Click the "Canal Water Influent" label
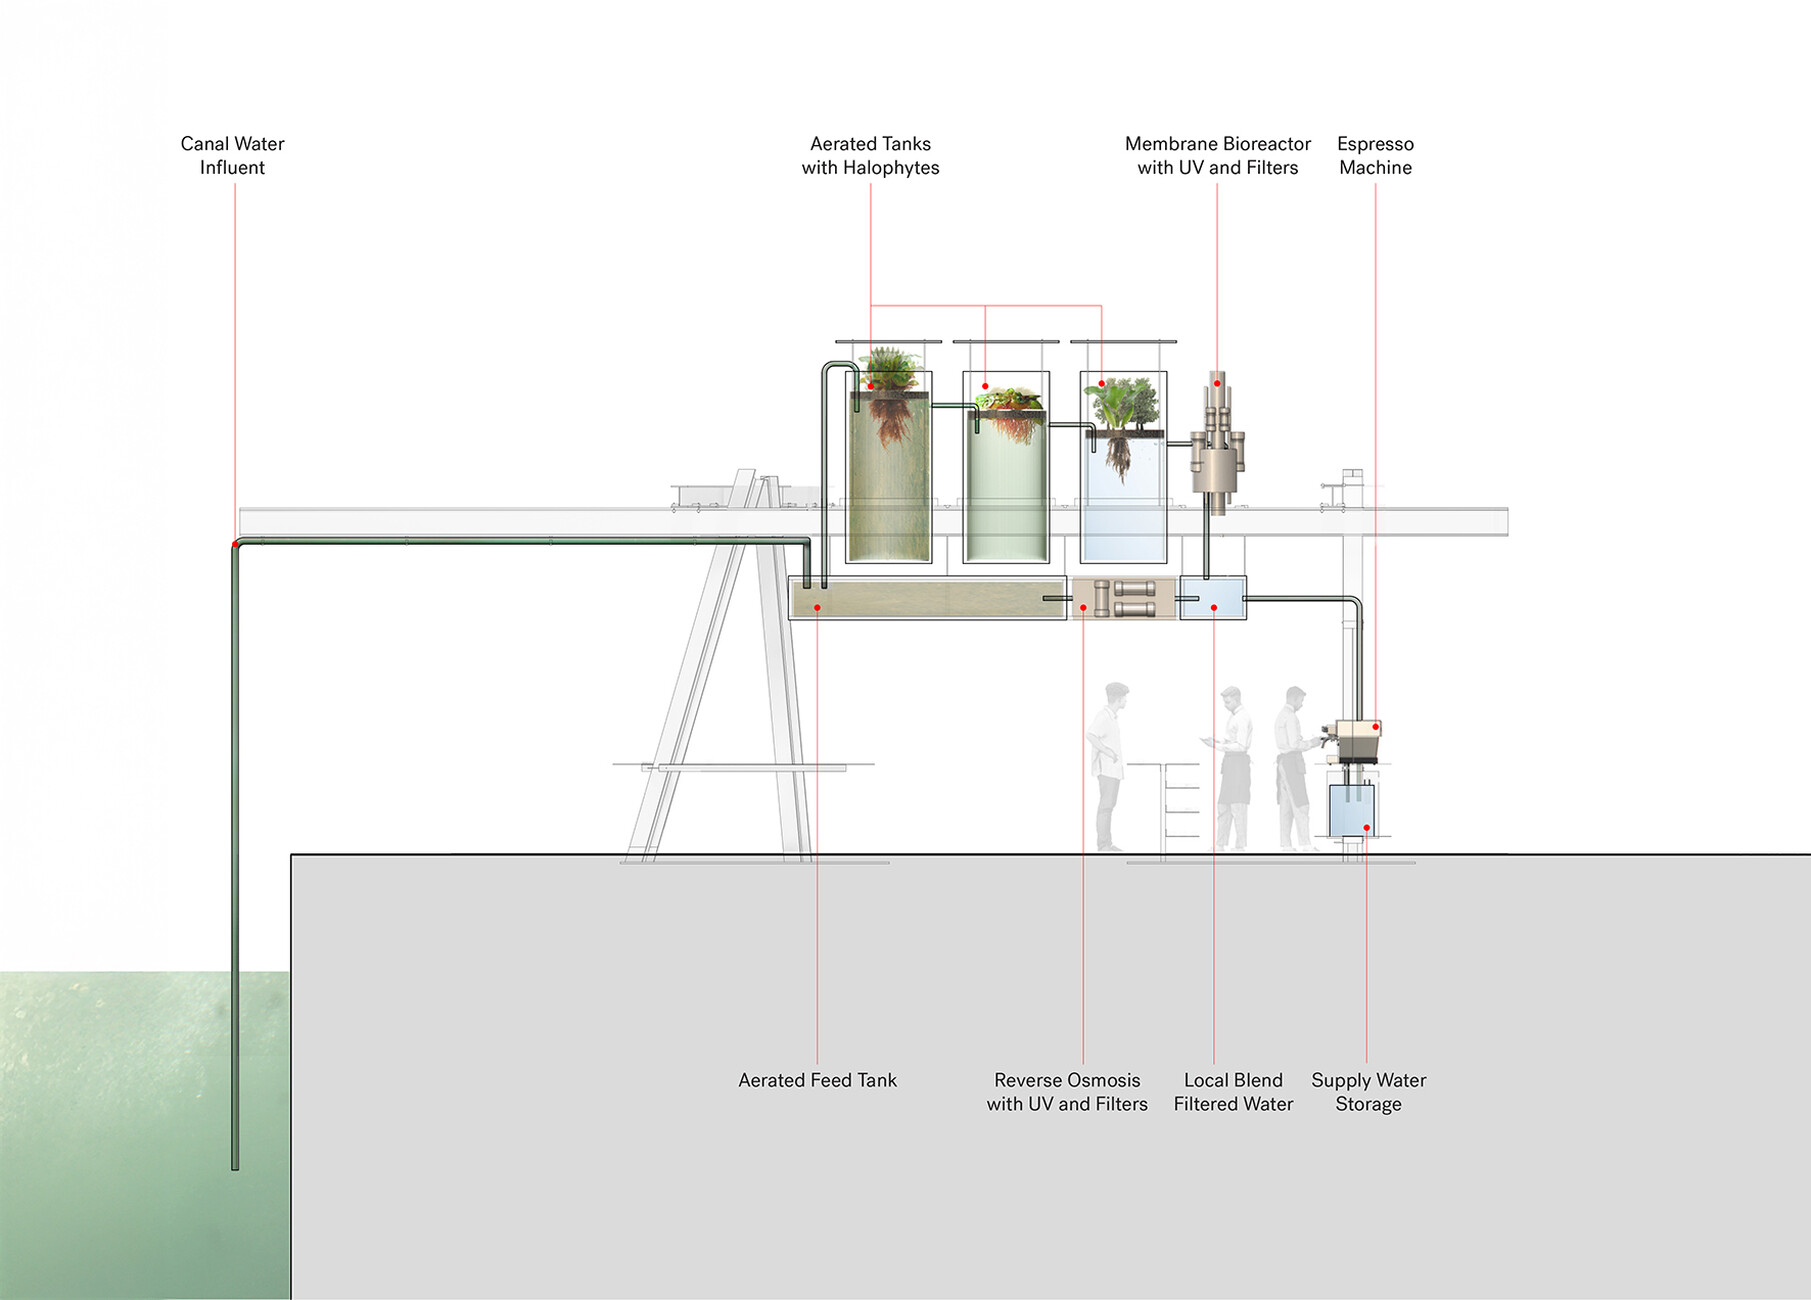 pos(232,156)
